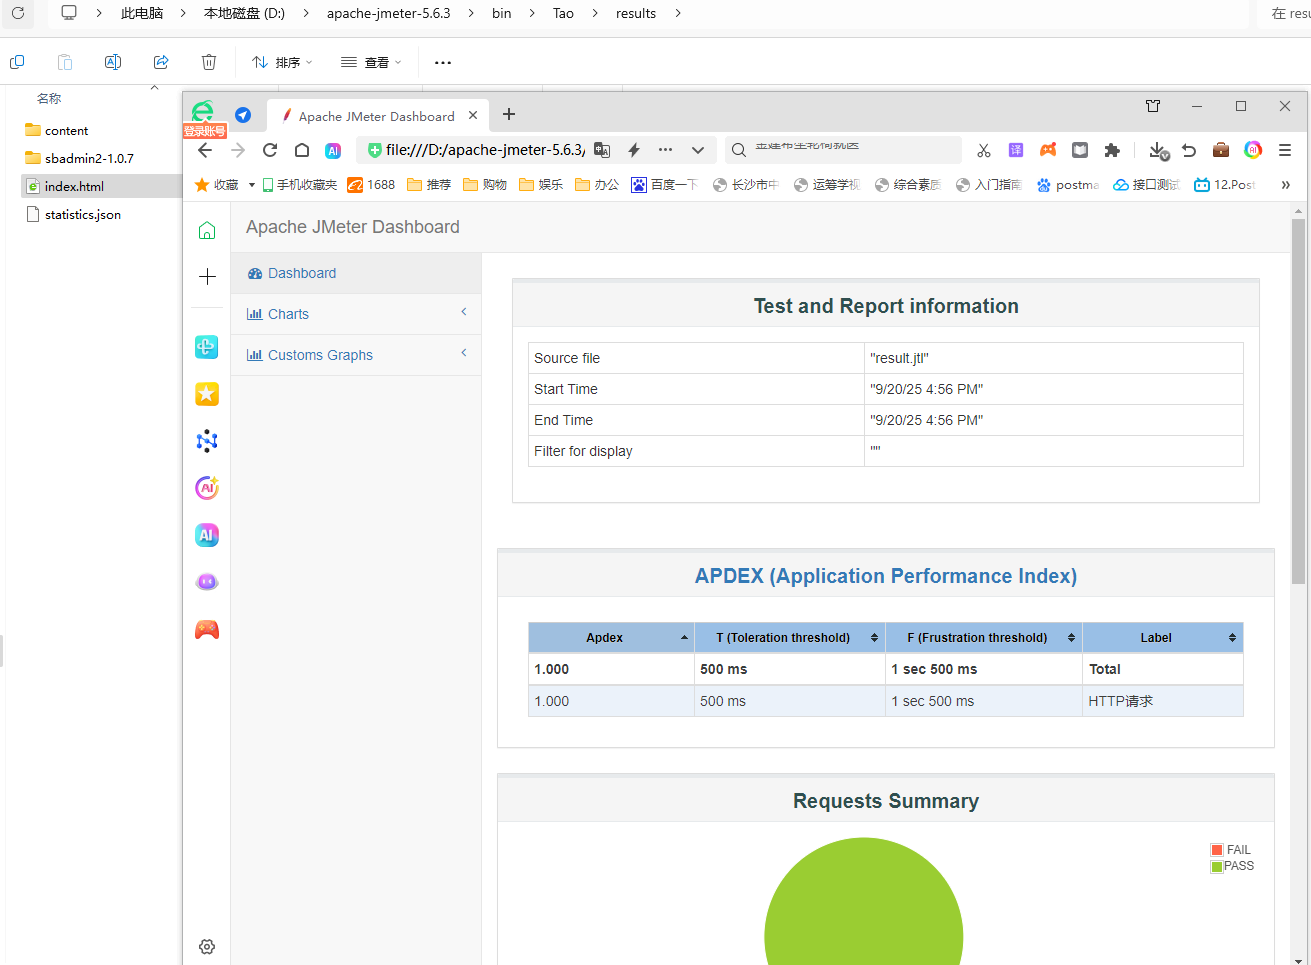Open address bar three-dots menu
Image resolution: width=1311 pixels, height=965 pixels.
[665, 150]
